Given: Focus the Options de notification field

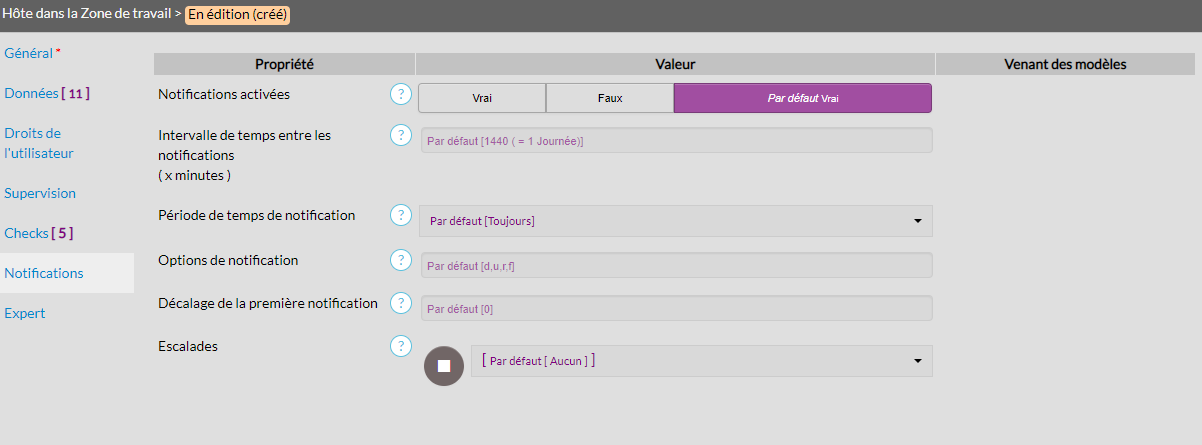Looking at the screenshot, I should click(675, 266).
